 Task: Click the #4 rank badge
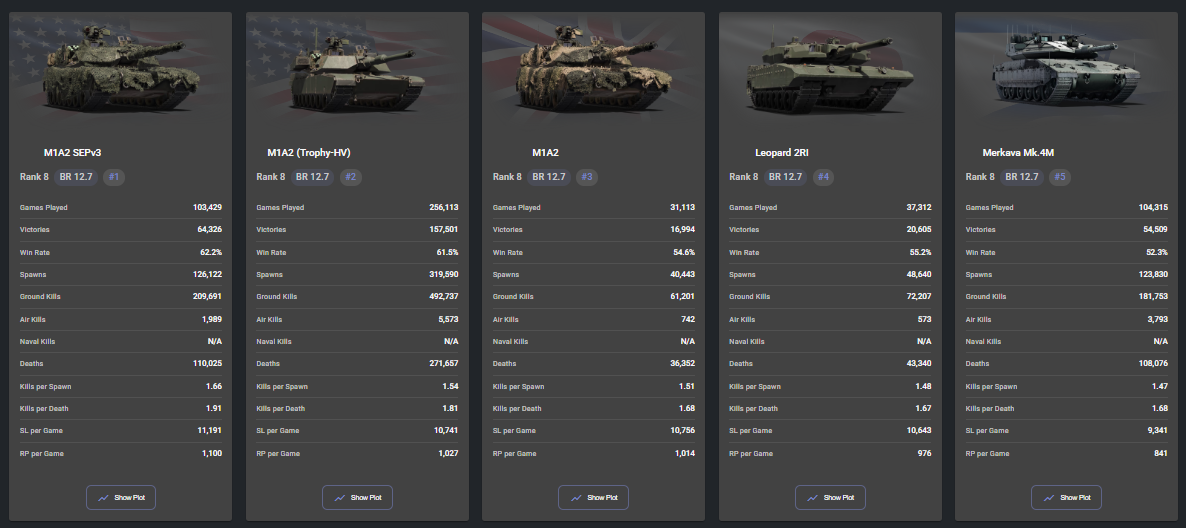click(823, 177)
